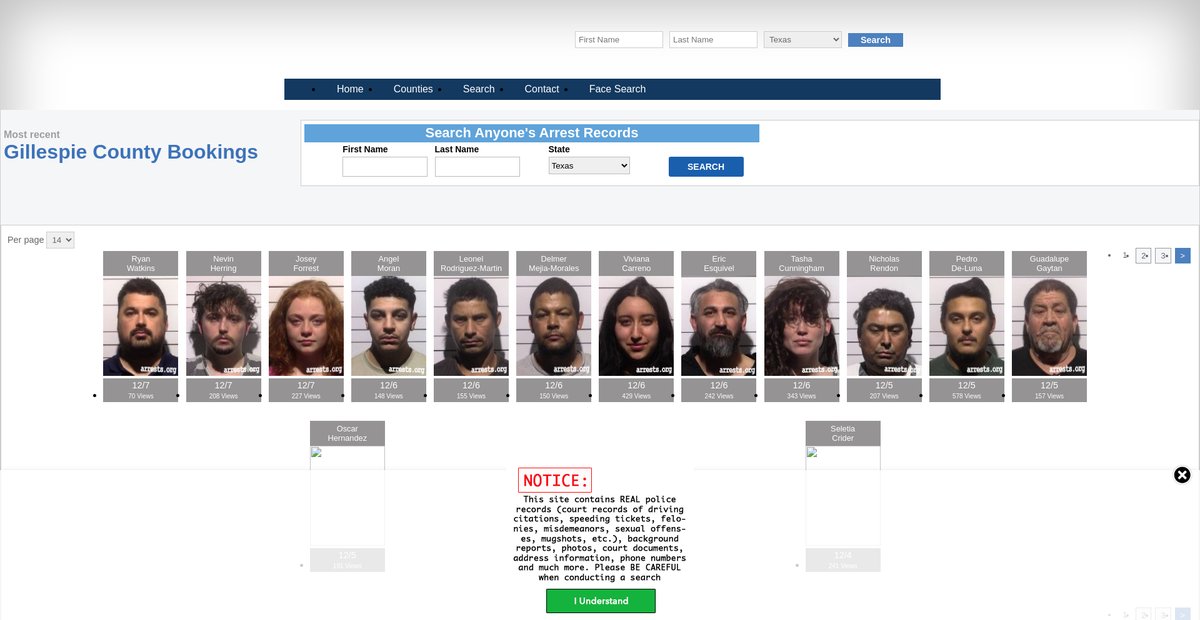The width and height of the screenshot is (1200, 620).
Task: Click the Most recent label
Action: [x=32, y=134]
